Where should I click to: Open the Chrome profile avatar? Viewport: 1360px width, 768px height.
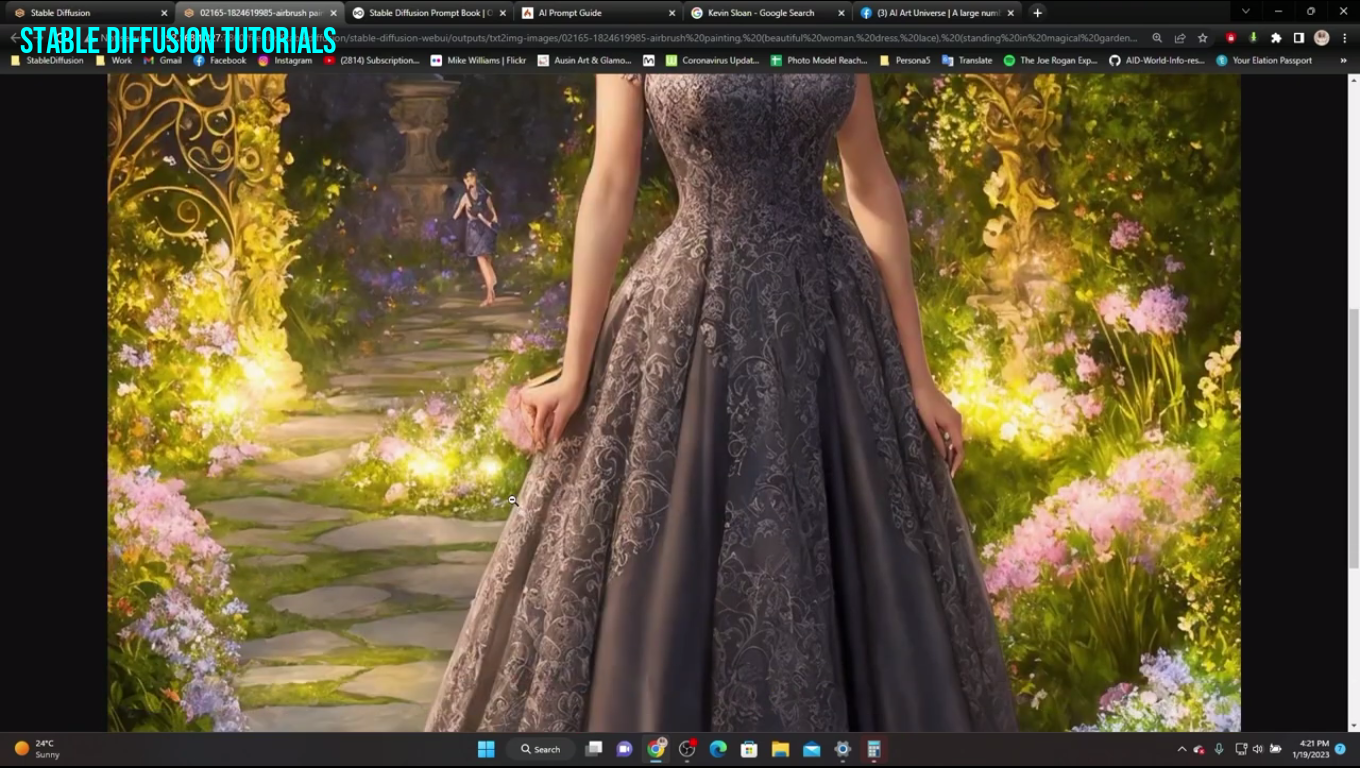(x=1321, y=38)
